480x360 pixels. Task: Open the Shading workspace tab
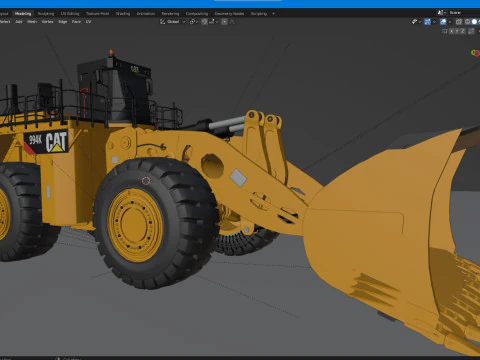coord(123,14)
